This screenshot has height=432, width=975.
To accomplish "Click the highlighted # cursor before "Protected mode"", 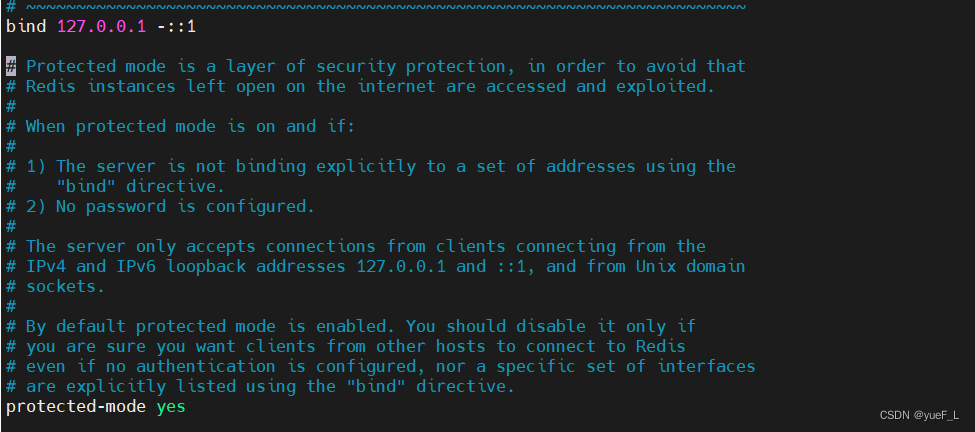I will (x=11, y=66).
